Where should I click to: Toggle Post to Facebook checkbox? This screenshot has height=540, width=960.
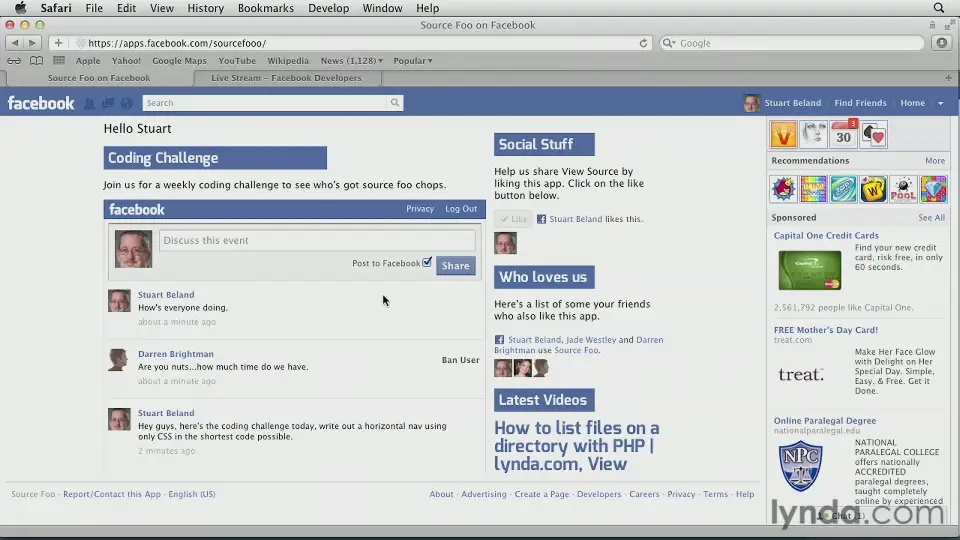pyautogui.click(x=427, y=262)
